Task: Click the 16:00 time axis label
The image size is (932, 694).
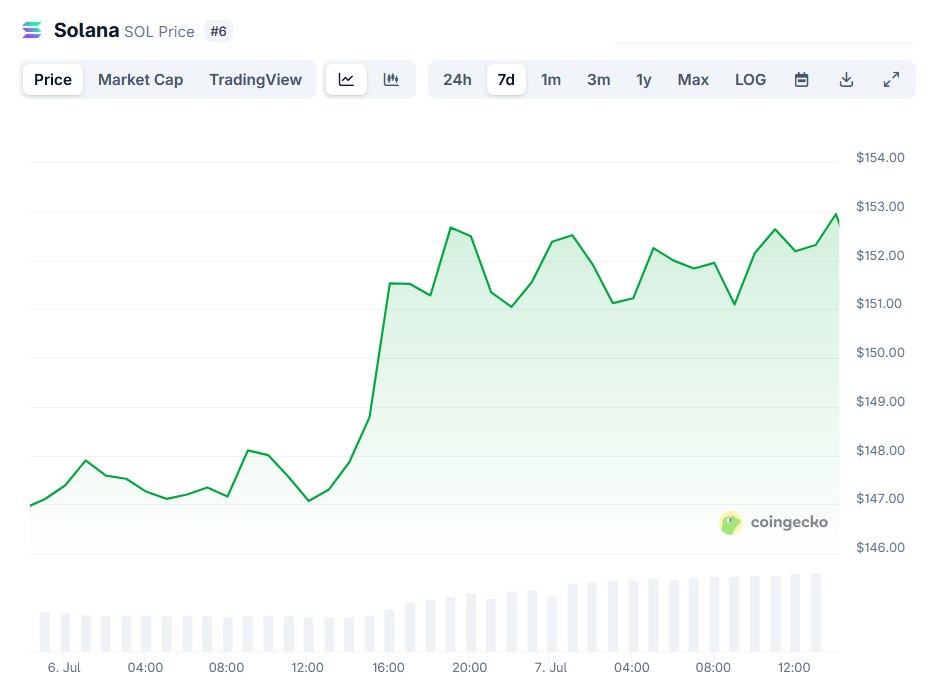Action: 388,667
